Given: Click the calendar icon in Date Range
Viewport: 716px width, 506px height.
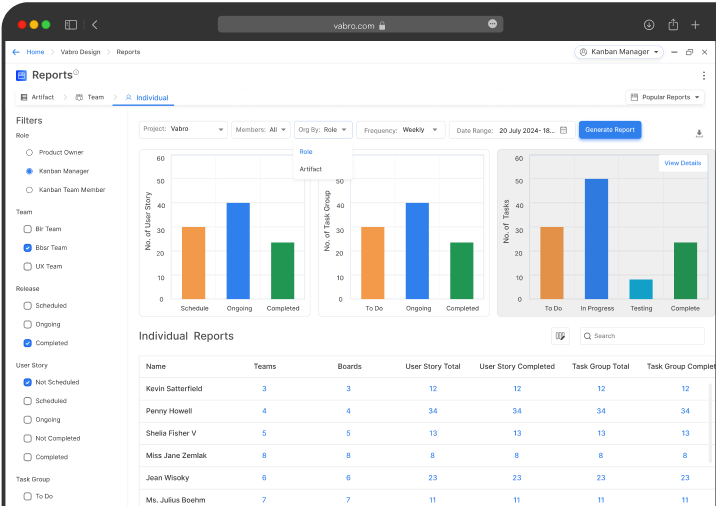Looking at the screenshot, I should pyautogui.click(x=564, y=130).
